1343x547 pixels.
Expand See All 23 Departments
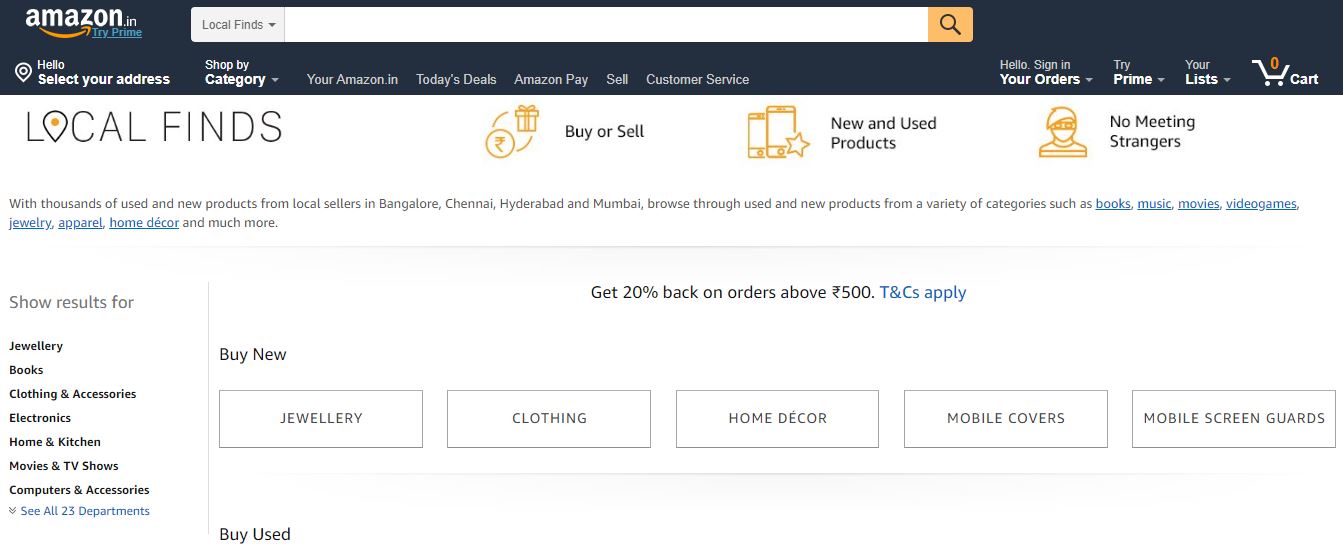80,511
